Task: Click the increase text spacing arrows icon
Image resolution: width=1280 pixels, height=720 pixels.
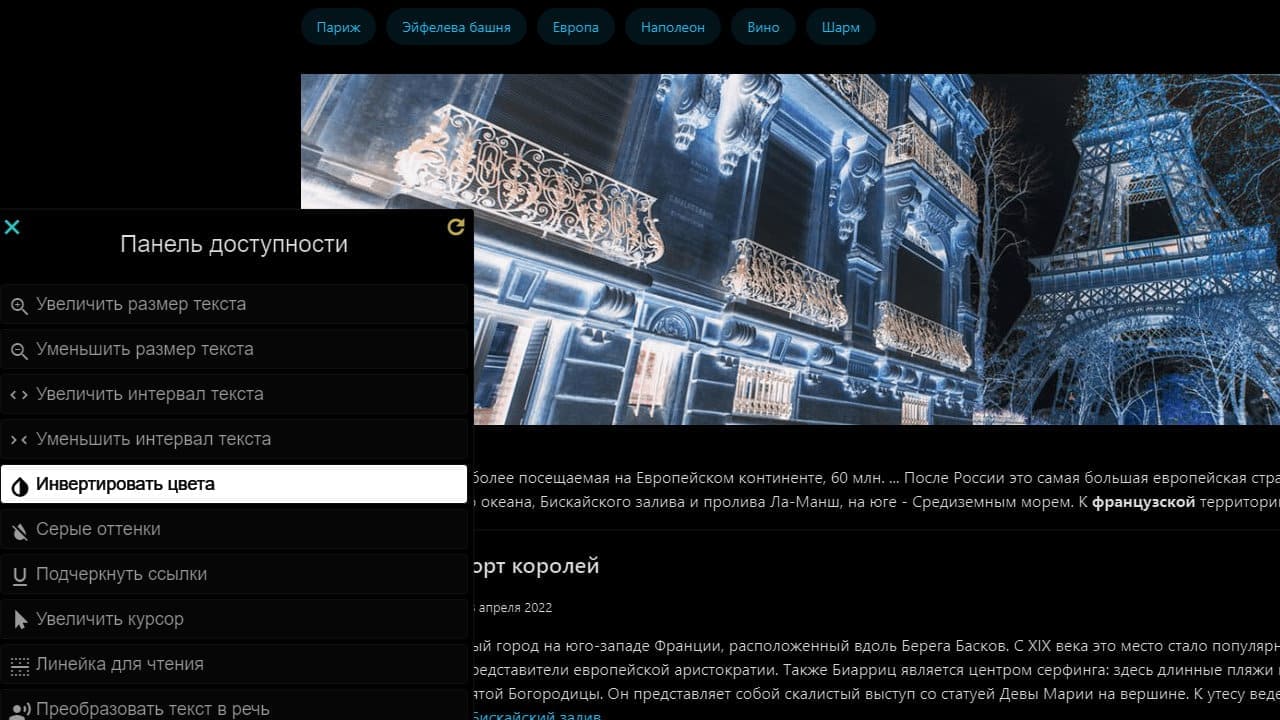Action: (x=19, y=394)
